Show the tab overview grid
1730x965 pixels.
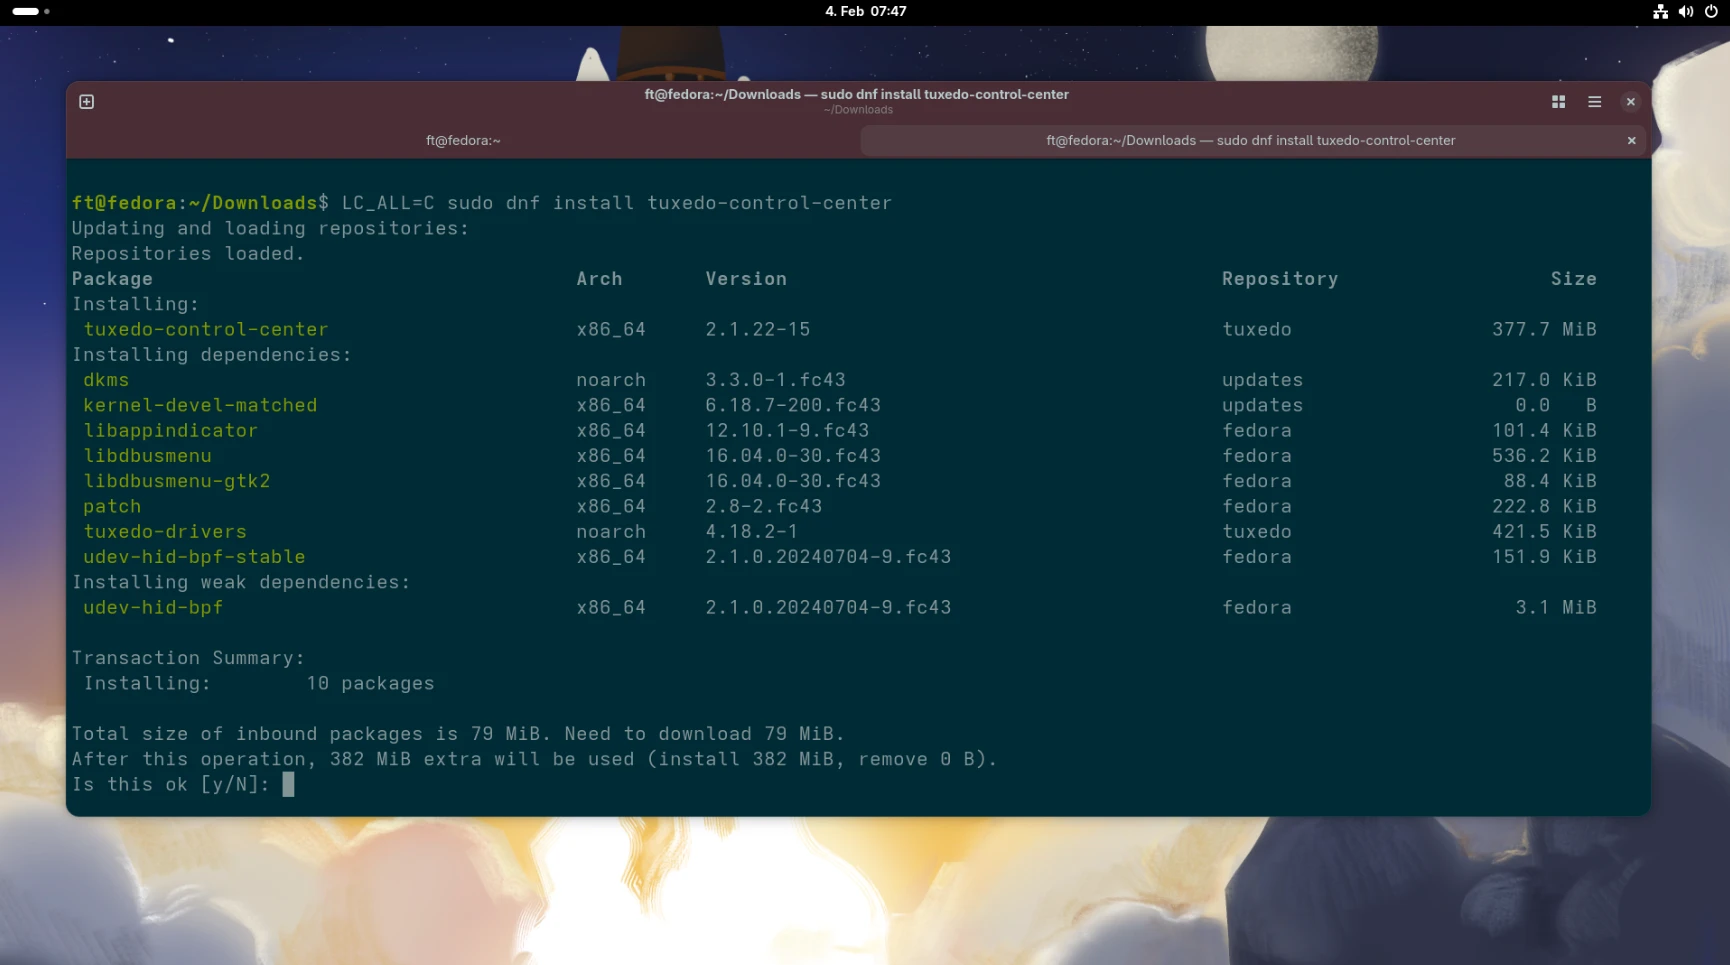coord(1558,102)
